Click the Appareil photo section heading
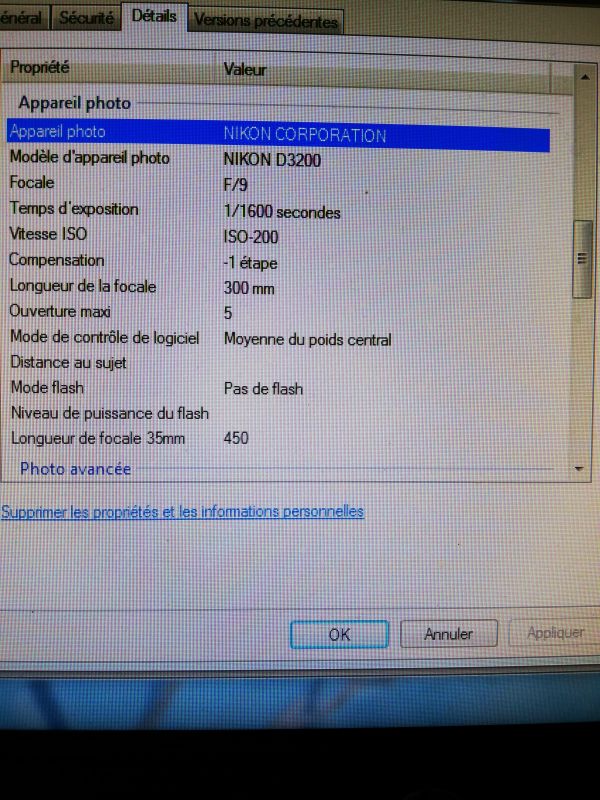Image resolution: width=600 pixels, height=800 pixels. coord(75,104)
